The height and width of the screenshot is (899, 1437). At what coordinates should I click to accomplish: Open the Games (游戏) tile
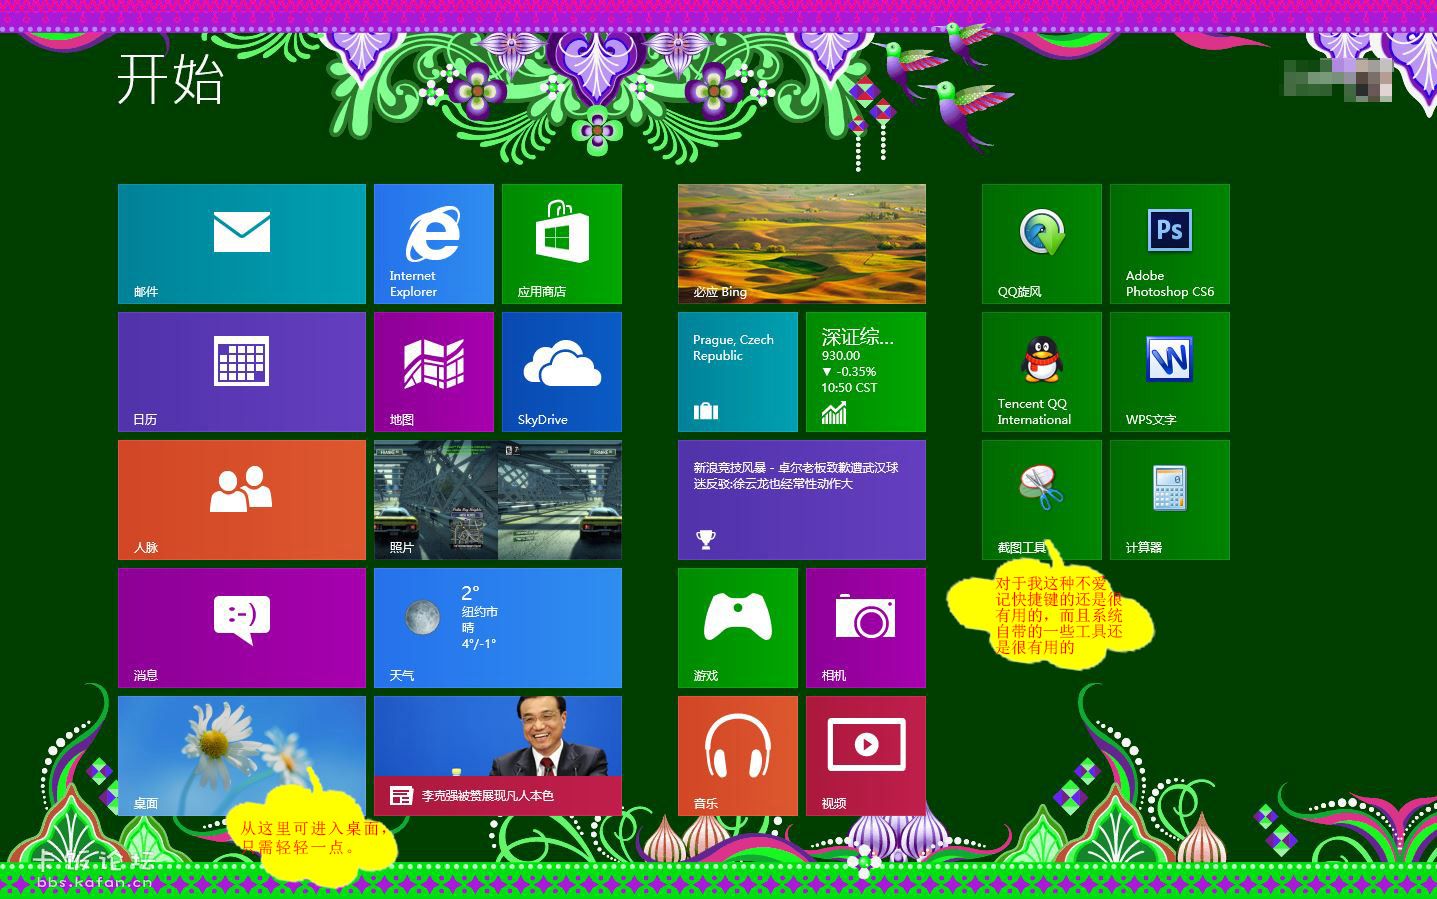coord(738,628)
